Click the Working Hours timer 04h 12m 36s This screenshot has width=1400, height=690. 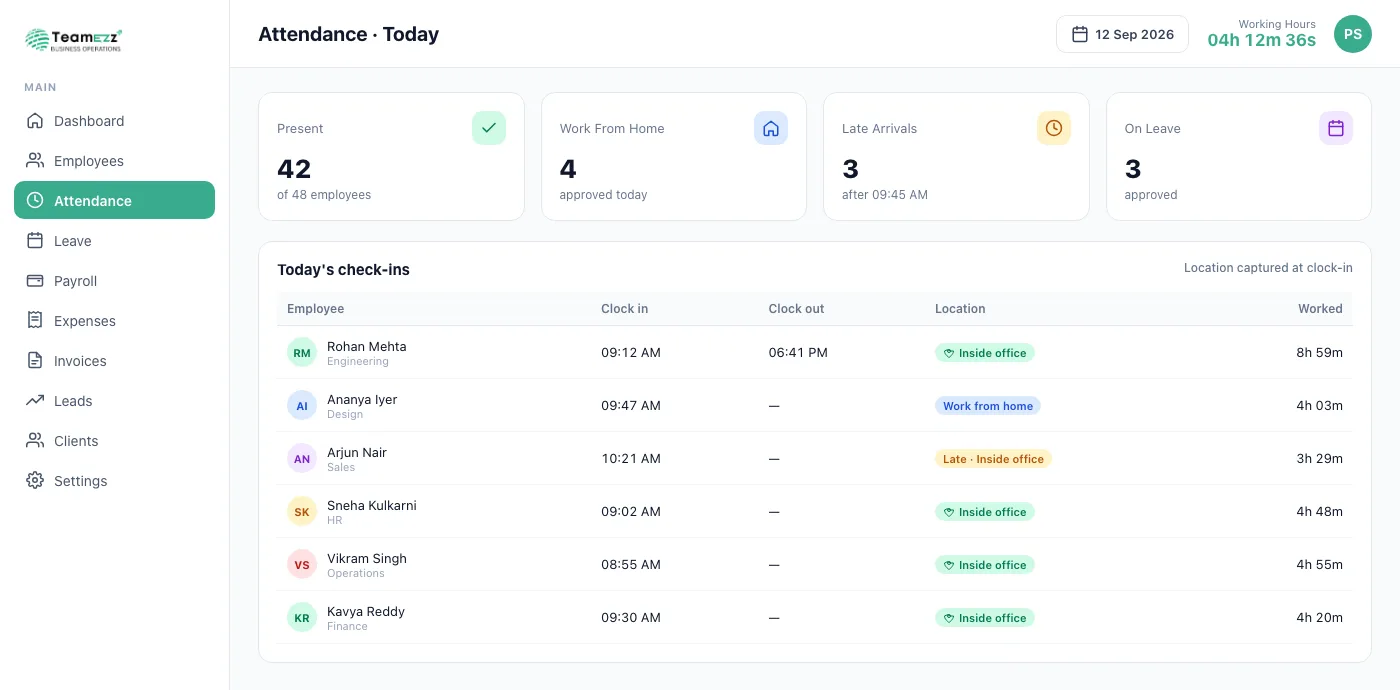pyautogui.click(x=1261, y=40)
